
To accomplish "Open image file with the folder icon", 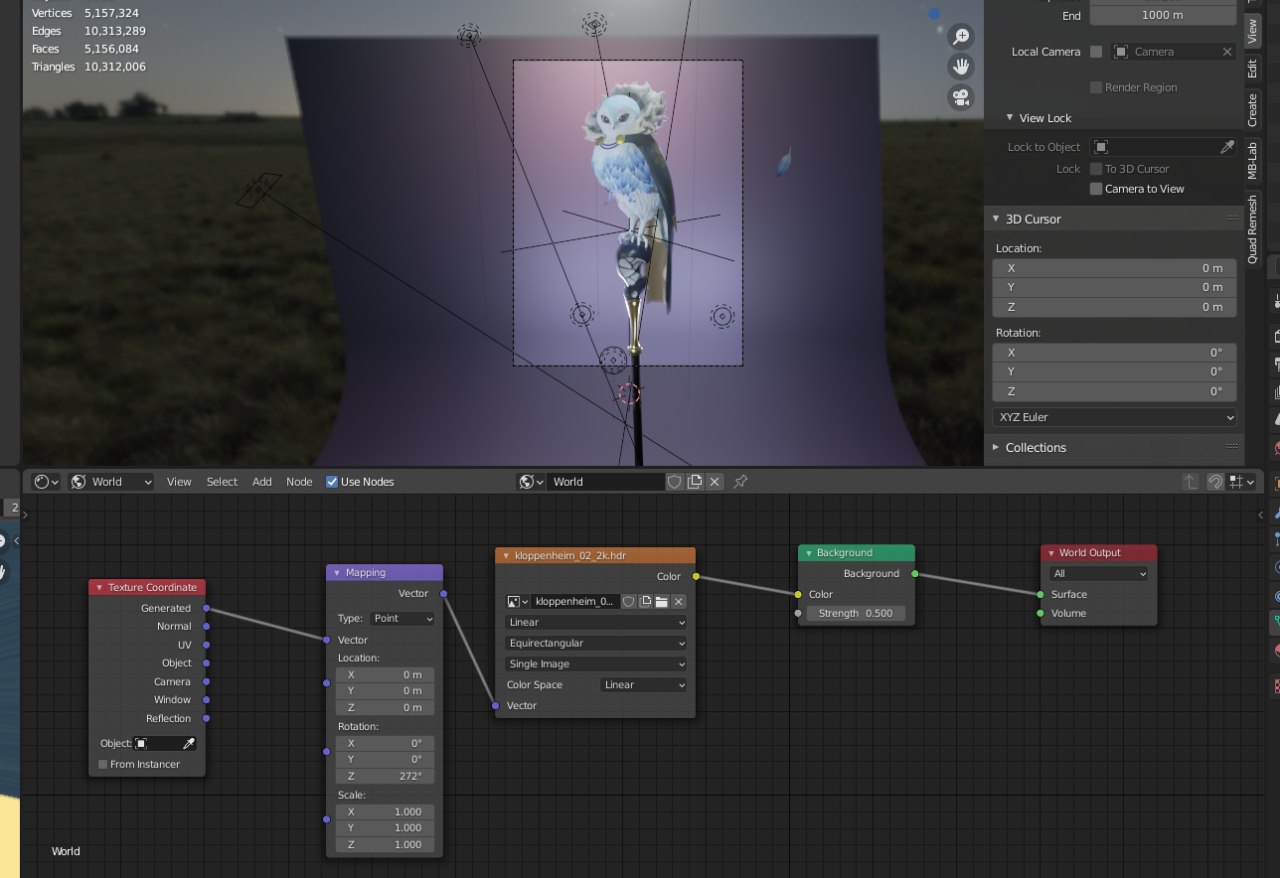I will pyautogui.click(x=662, y=602).
